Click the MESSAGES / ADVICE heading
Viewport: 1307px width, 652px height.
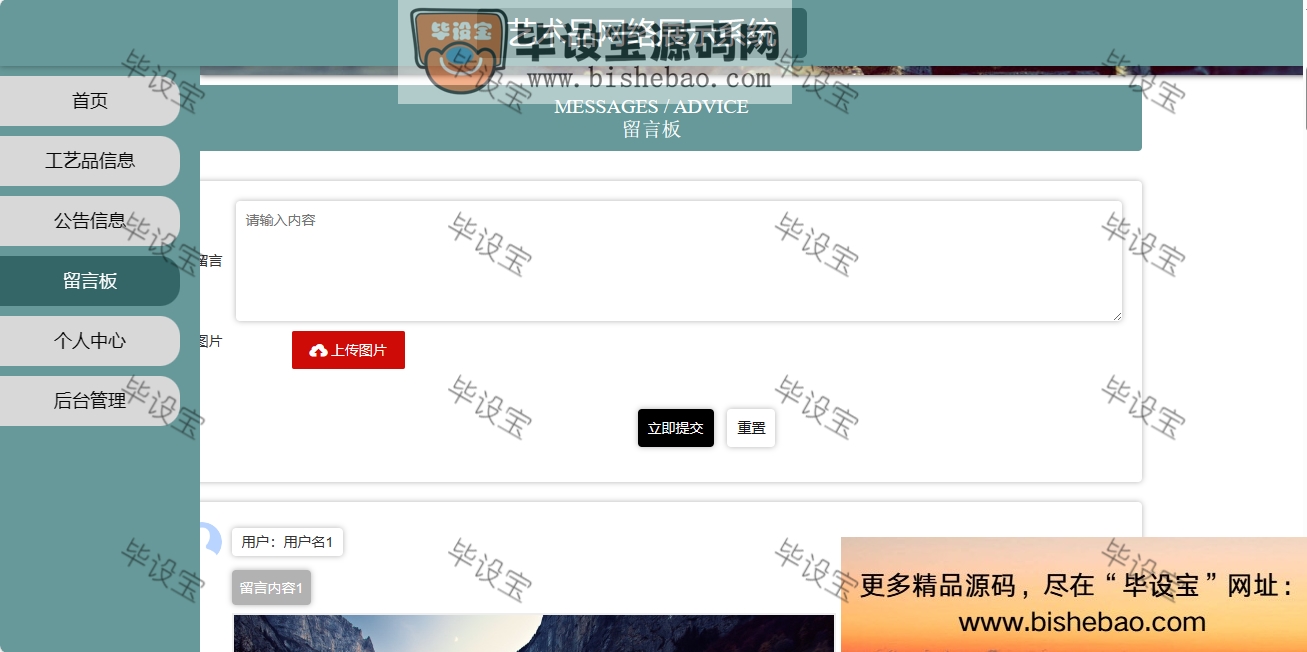(x=651, y=107)
